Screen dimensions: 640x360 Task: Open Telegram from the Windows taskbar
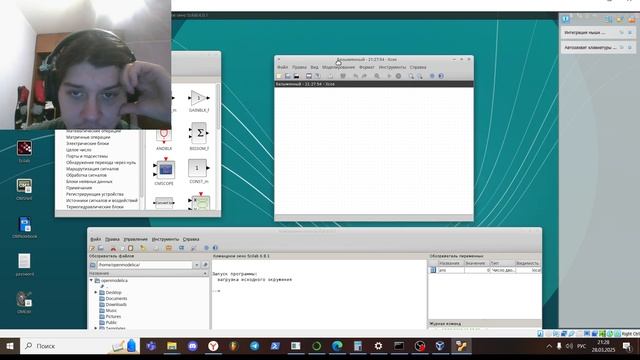tap(254, 346)
